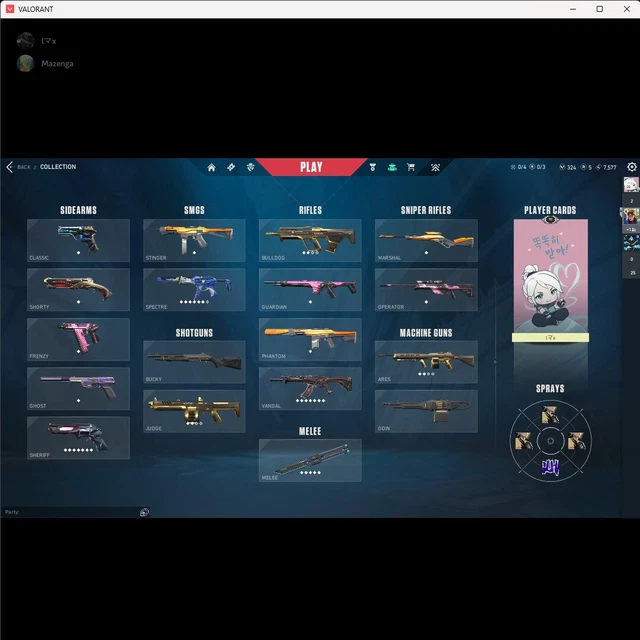Select the Odin machine gun tile
Image resolution: width=640 pixels, height=640 pixels.
click(426, 411)
